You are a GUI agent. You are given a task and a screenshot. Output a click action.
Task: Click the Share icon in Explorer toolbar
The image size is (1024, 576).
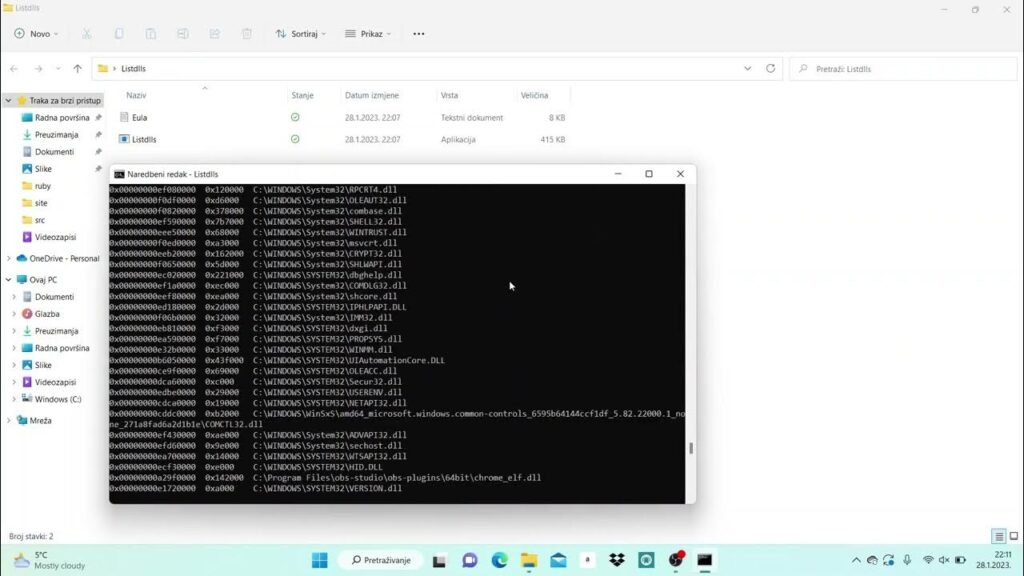214,33
